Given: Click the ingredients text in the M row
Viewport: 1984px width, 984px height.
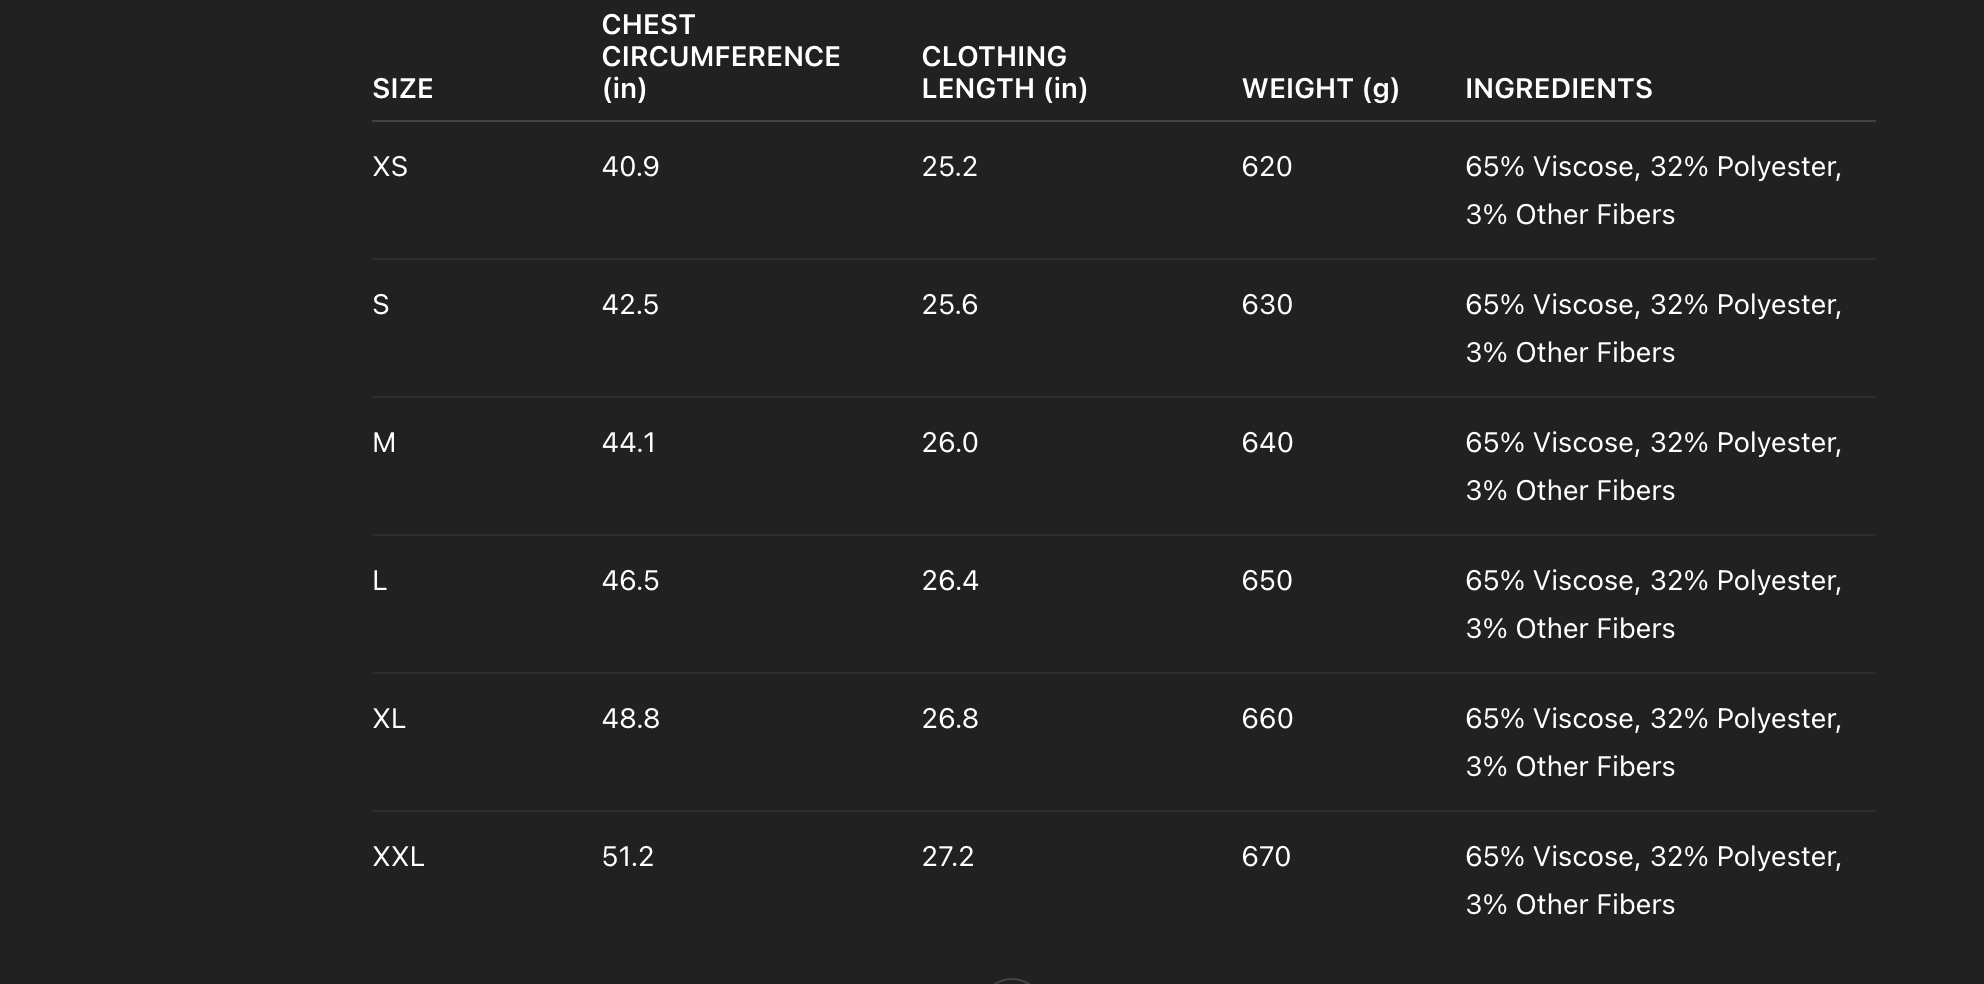Looking at the screenshot, I should [1652, 466].
